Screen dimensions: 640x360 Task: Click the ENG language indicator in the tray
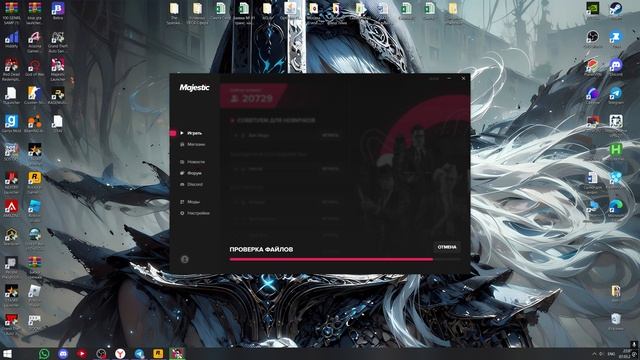point(611,354)
